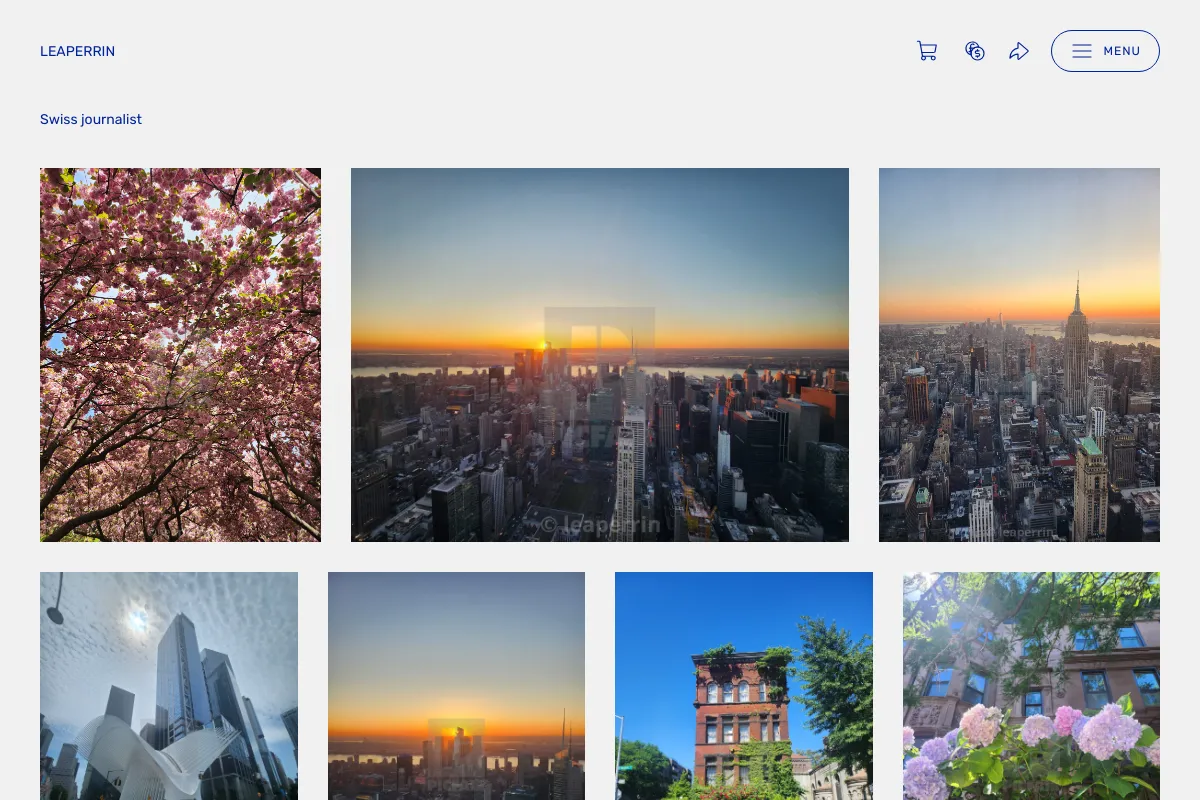Open the wide sunset skyline photo

(600, 355)
